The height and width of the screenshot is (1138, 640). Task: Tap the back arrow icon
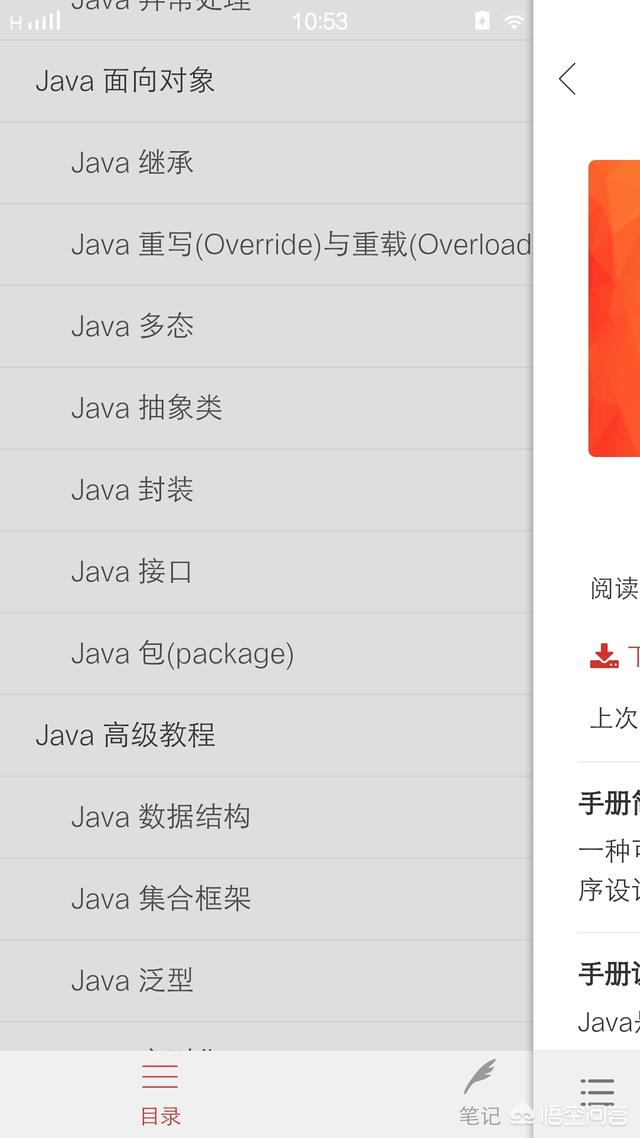(x=567, y=78)
